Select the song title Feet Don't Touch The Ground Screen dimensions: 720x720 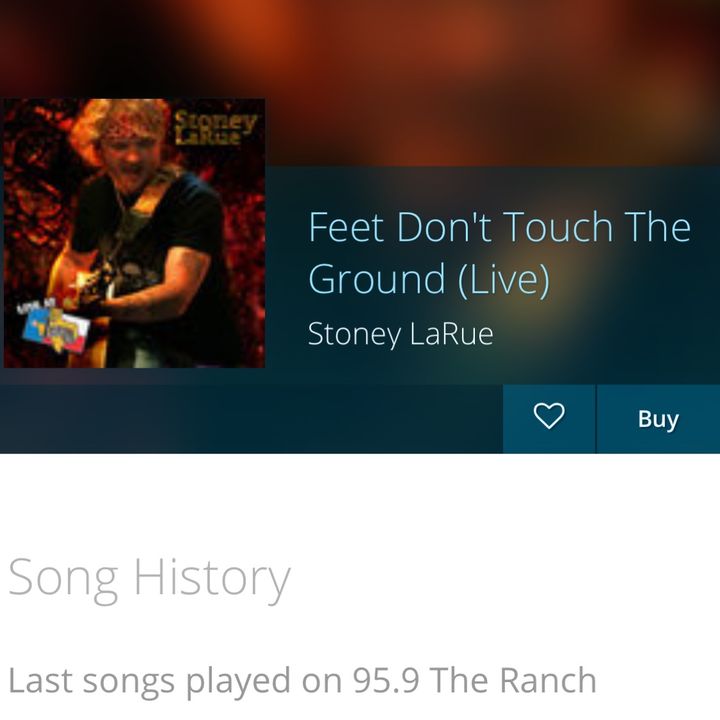pos(500,253)
